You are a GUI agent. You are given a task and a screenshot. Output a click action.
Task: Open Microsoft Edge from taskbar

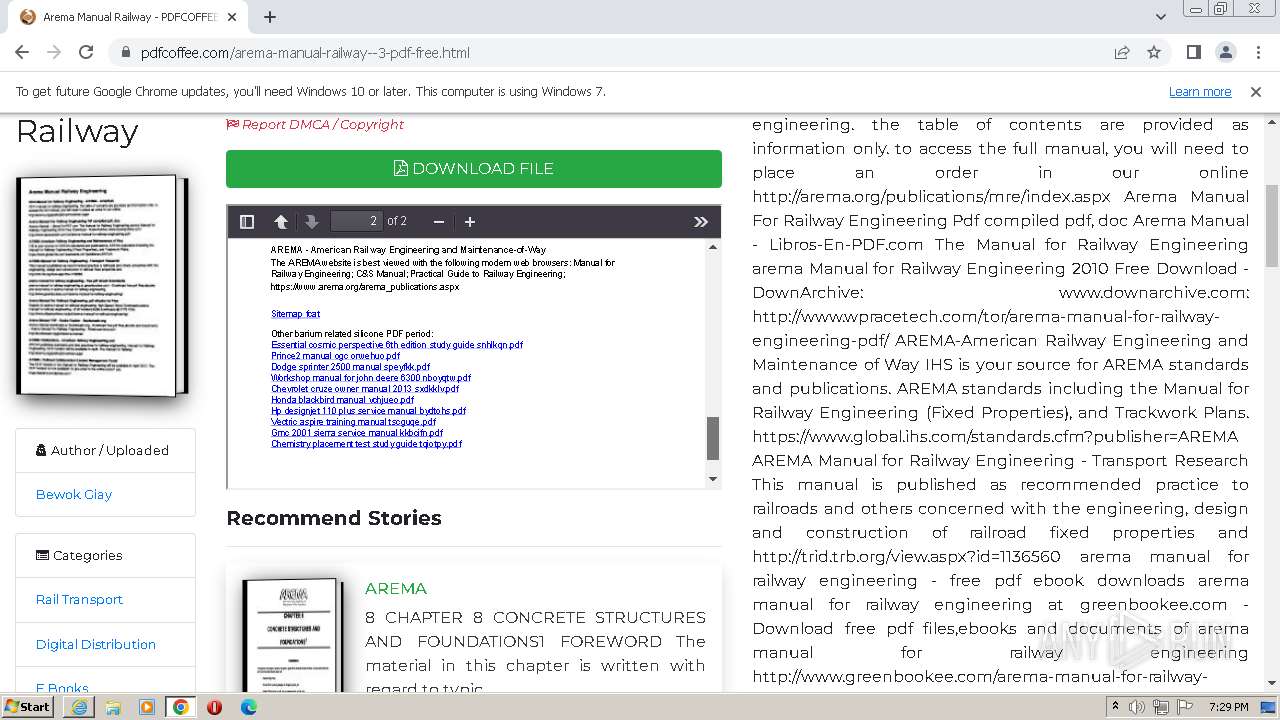(248, 707)
